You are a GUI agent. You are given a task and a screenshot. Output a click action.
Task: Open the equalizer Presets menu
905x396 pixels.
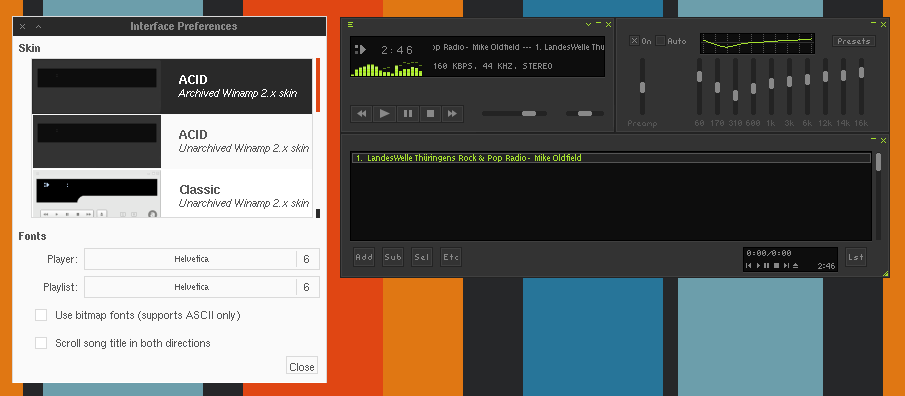coord(854,41)
